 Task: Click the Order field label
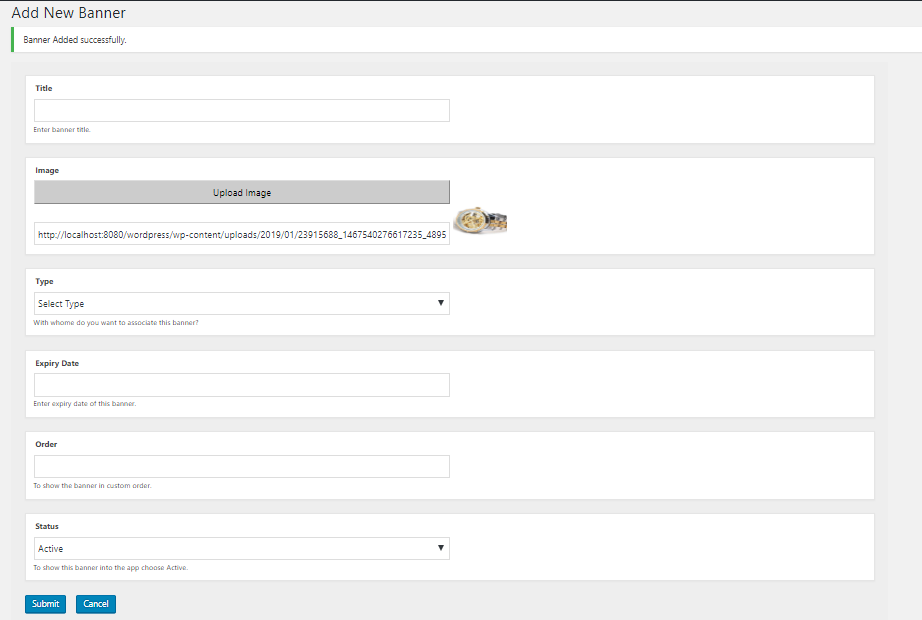[46, 444]
